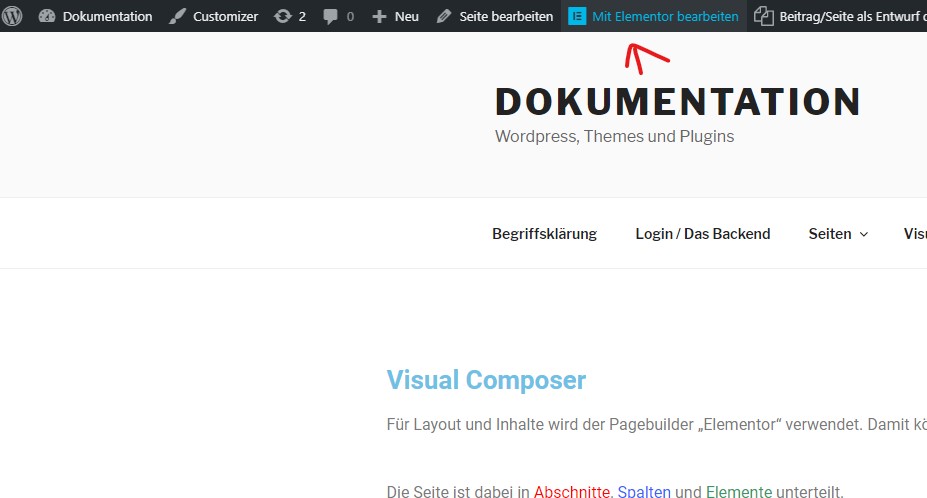Go to the DOKUMENTATION site title

point(678,102)
